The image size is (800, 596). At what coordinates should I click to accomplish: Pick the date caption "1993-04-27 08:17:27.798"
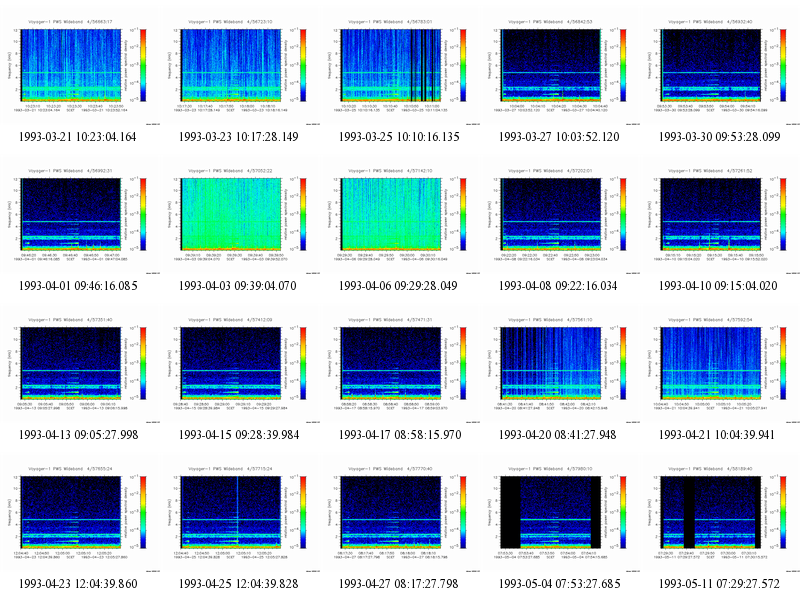pos(398,584)
